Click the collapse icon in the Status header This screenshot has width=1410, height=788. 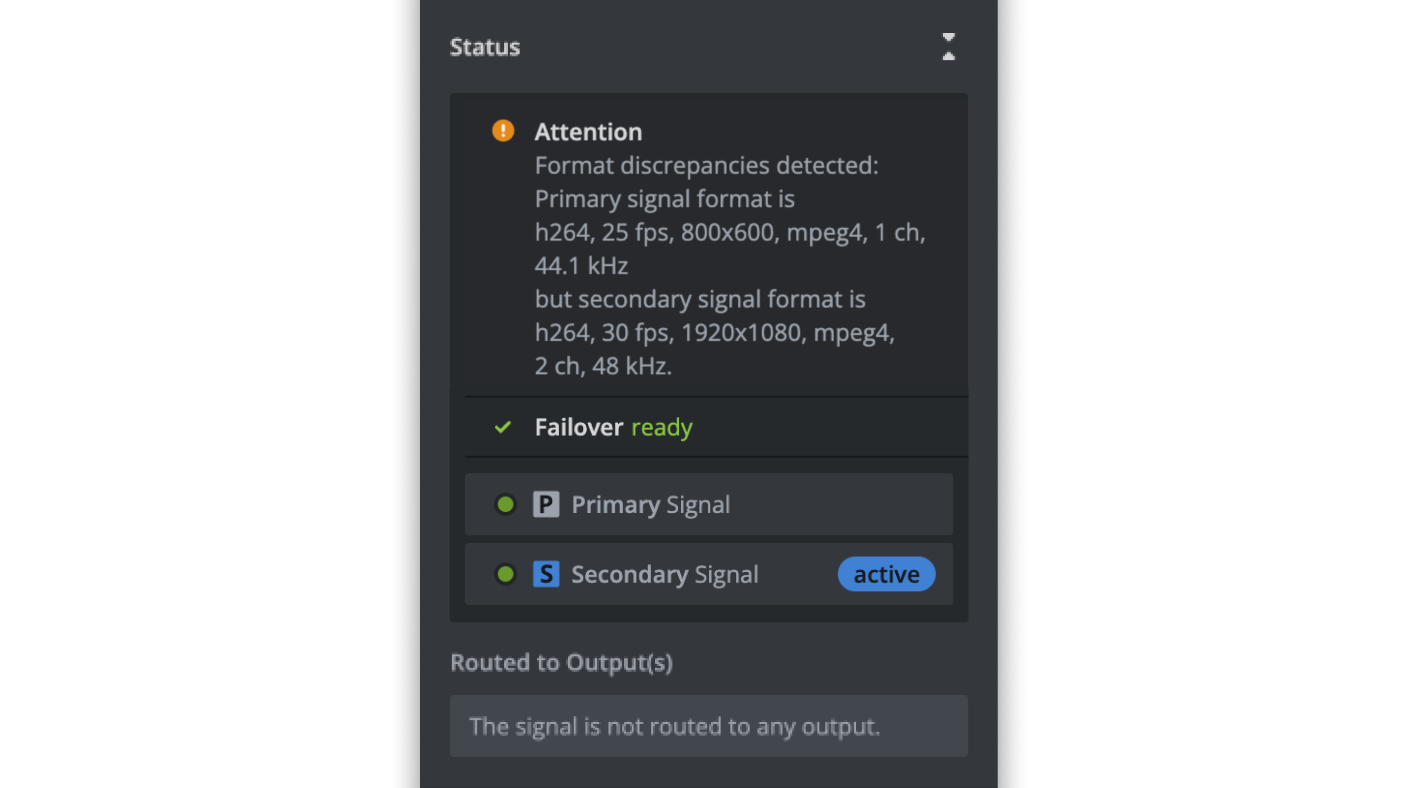point(948,46)
